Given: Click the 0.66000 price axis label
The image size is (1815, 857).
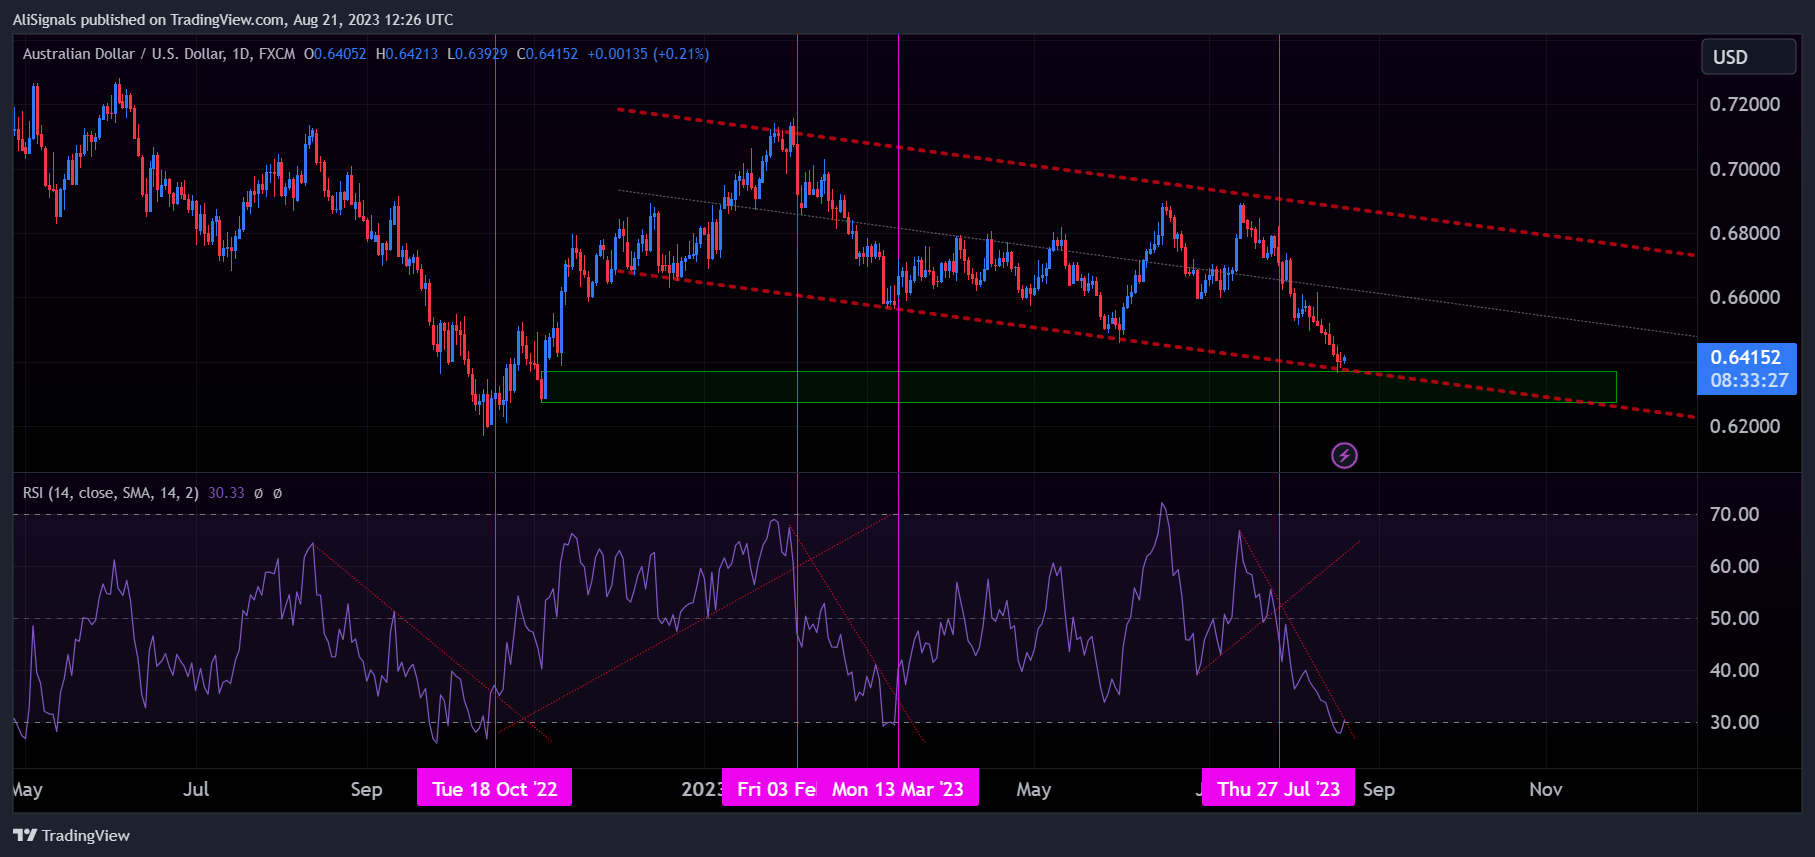Looking at the screenshot, I should click(1745, 297).
